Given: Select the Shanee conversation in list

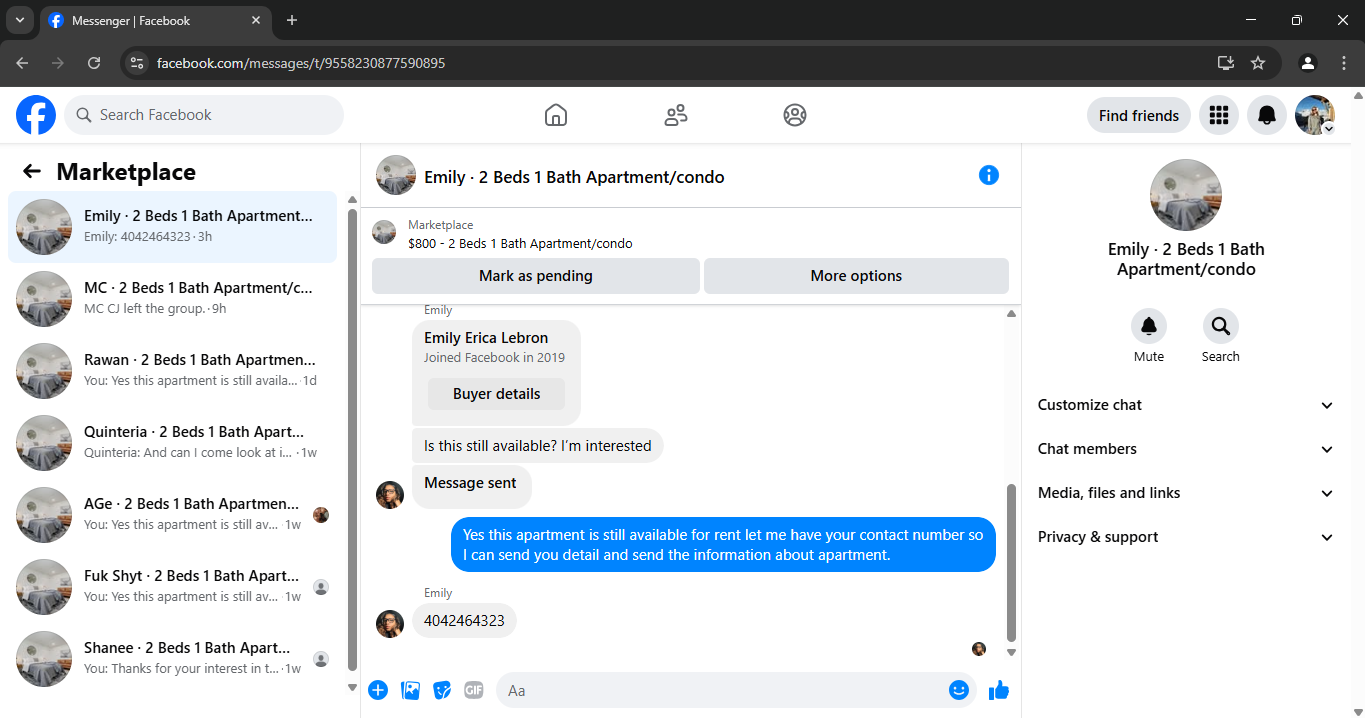Looking at the screenshot, I should coord(172,659).
